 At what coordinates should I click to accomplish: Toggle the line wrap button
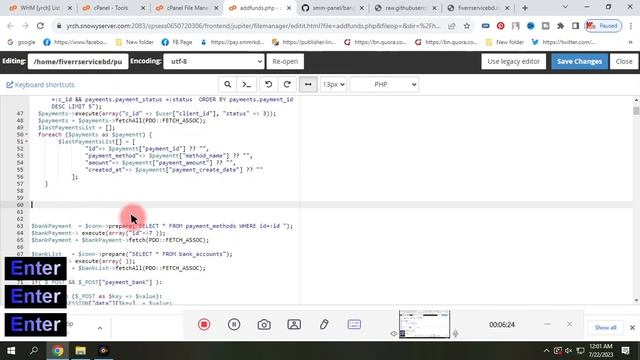pyautogui.click(x=308, y=84)
